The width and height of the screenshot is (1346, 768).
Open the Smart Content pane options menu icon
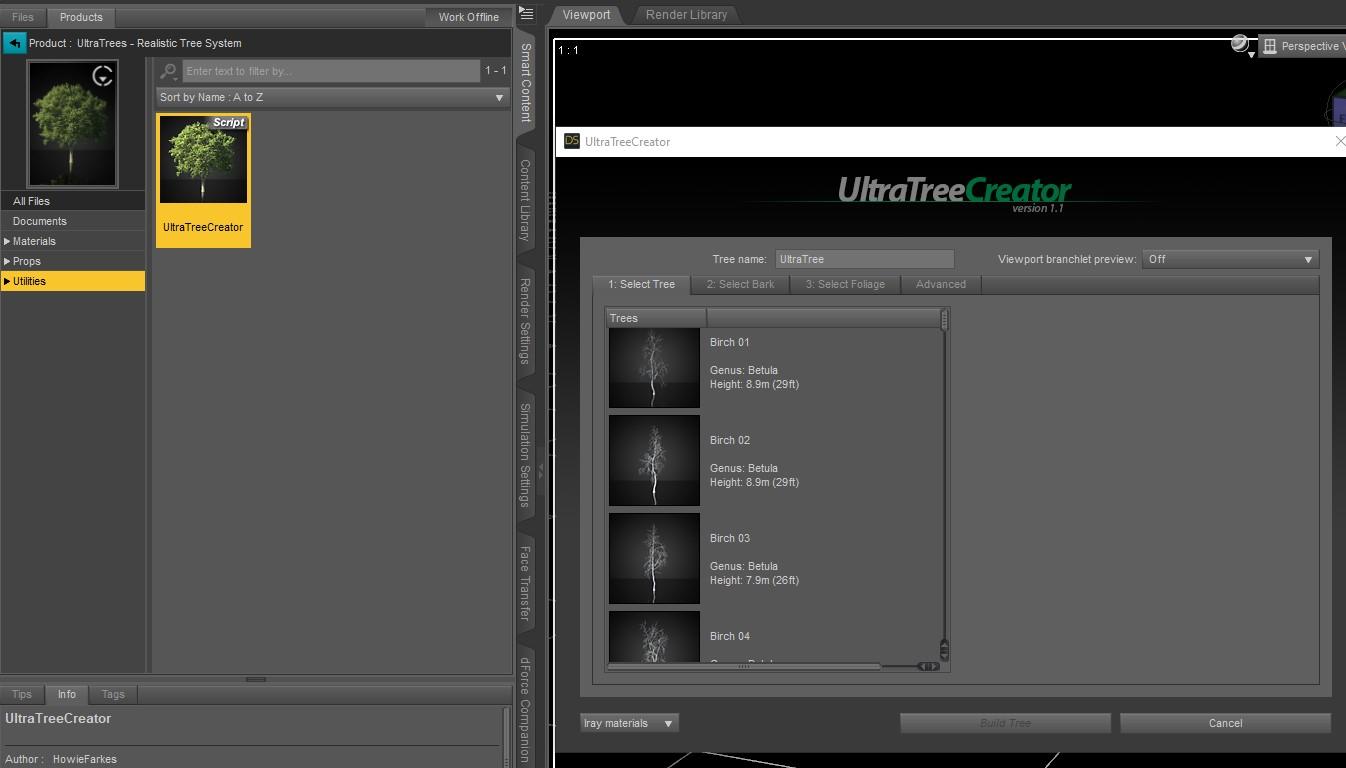click(527, 14)
